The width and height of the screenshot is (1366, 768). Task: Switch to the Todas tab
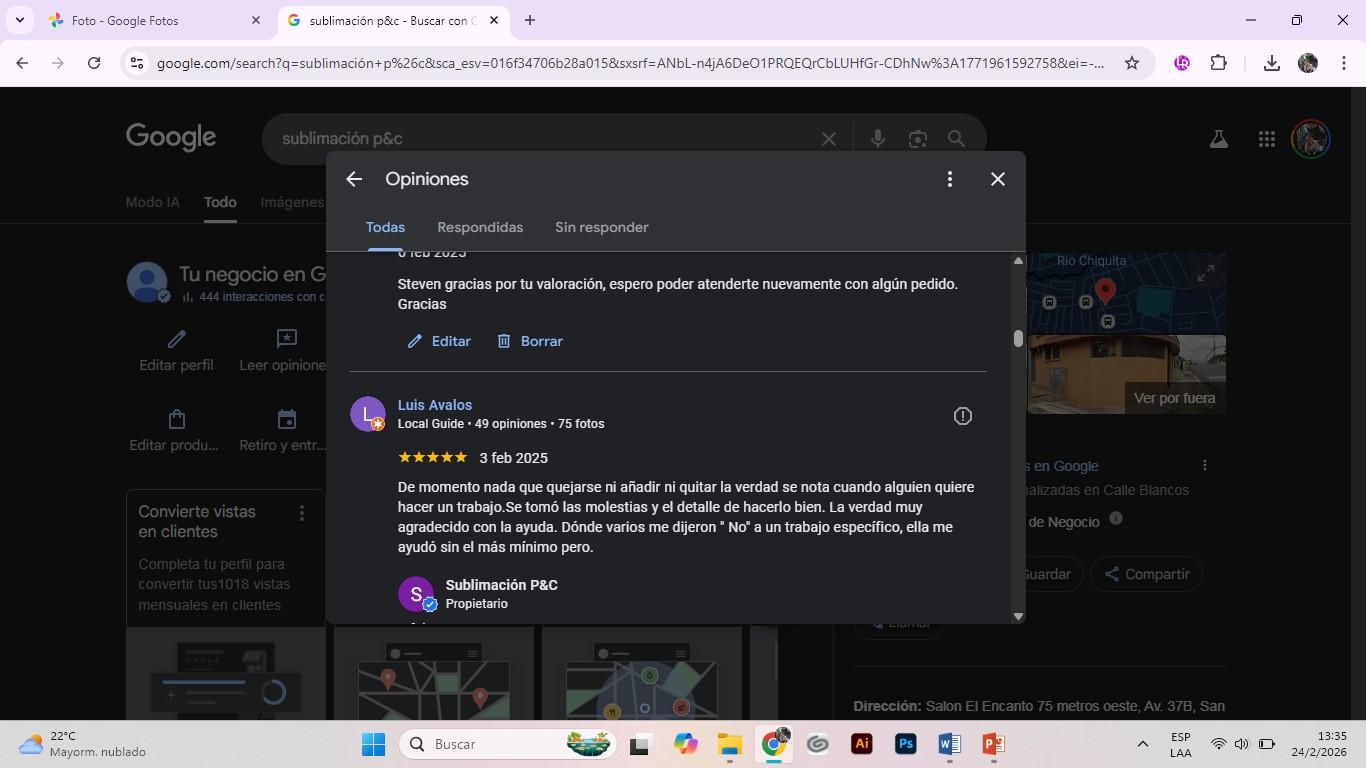pos(385,227)
